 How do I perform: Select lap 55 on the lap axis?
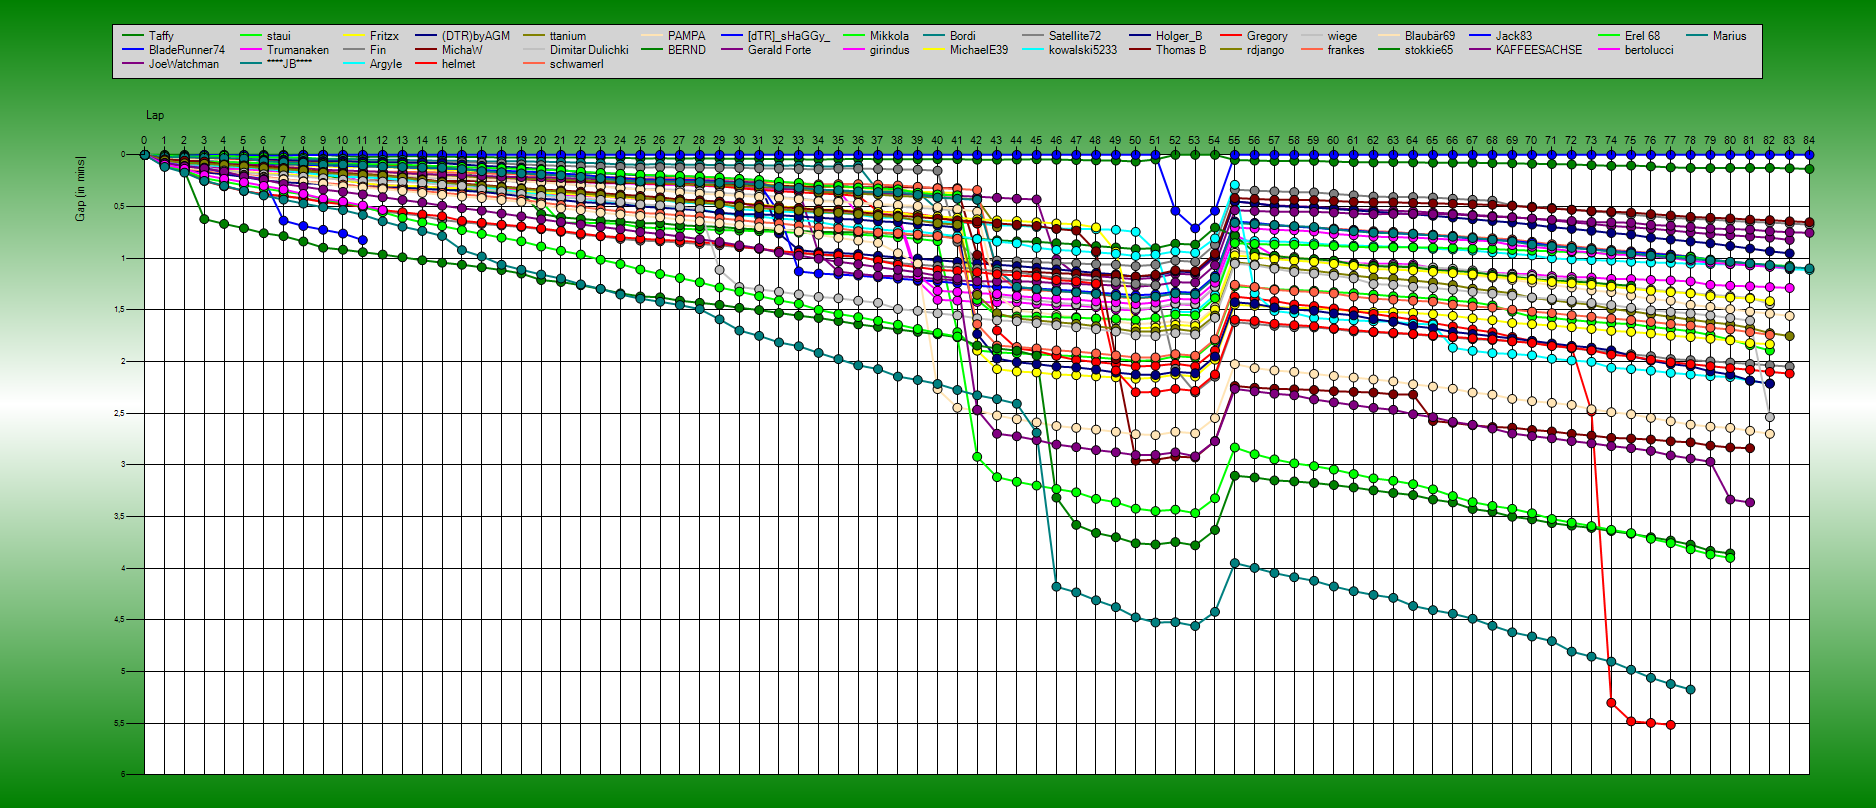click(x=1234, y=141)
